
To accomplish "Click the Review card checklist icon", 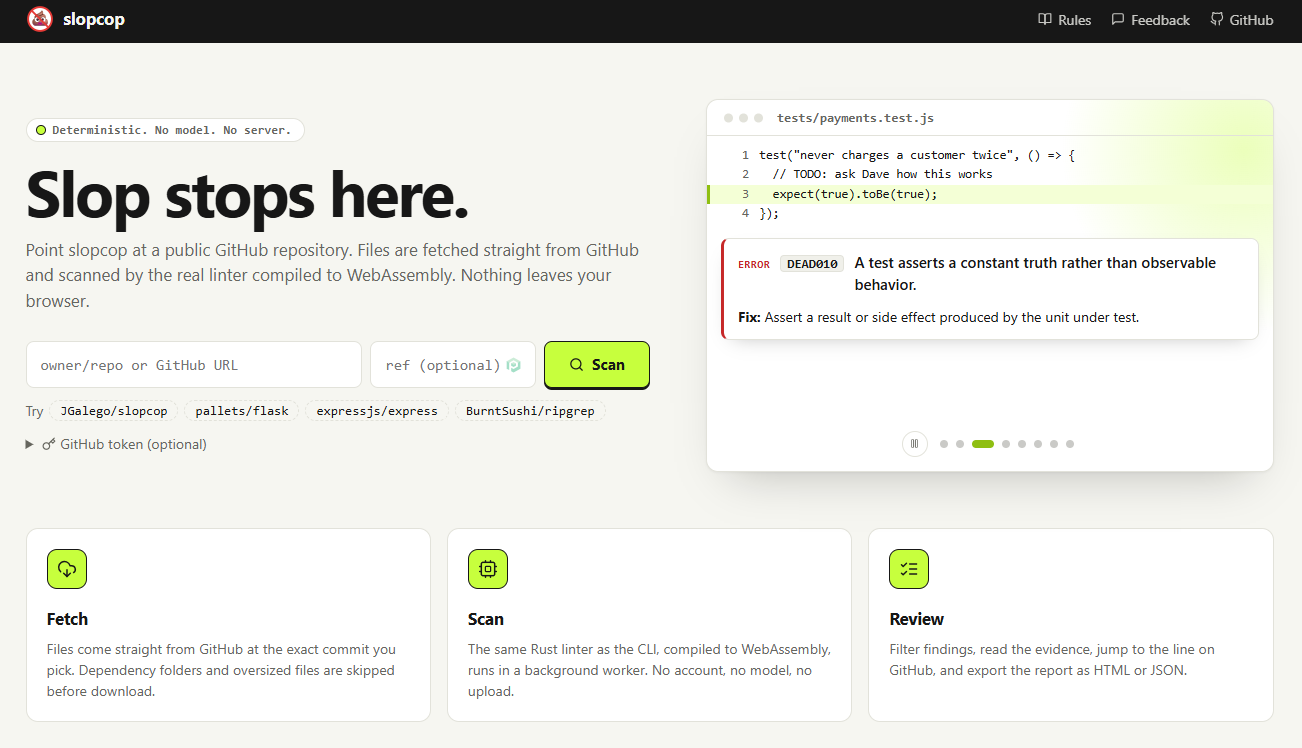I will [x=909, y=569].
